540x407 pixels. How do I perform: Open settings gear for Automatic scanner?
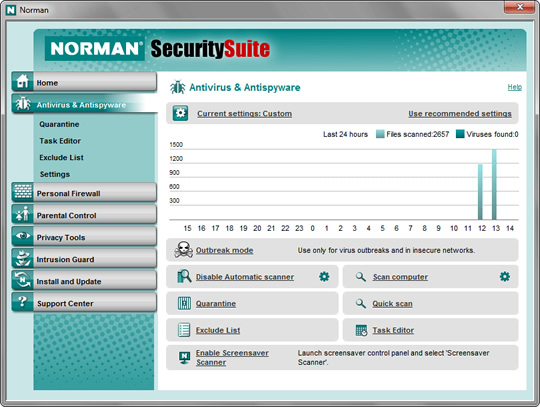pyautogui.click(x=324, y=276)
